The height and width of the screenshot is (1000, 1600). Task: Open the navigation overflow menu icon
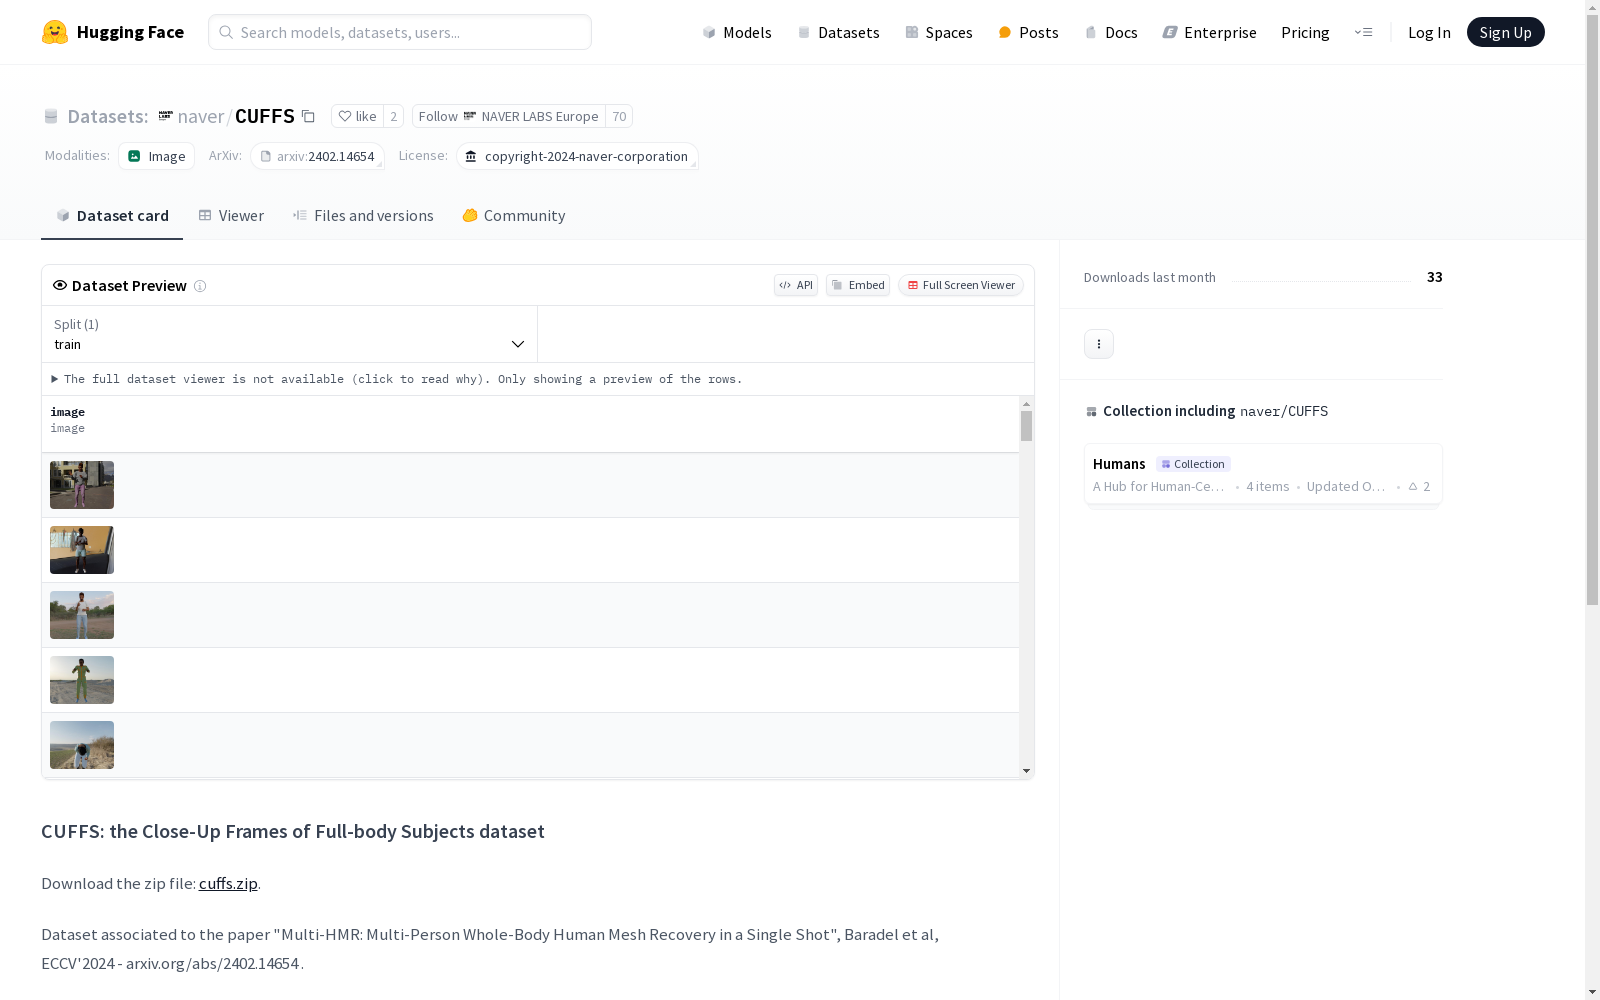[x=1363, y=32]
